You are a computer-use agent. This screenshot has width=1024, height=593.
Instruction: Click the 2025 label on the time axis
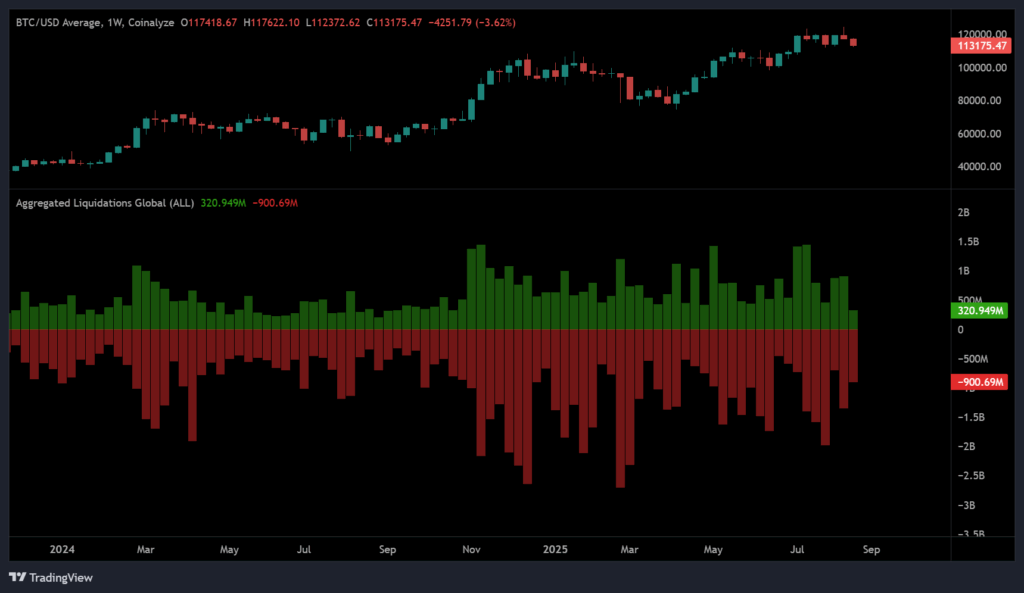[x=555, y=549]
